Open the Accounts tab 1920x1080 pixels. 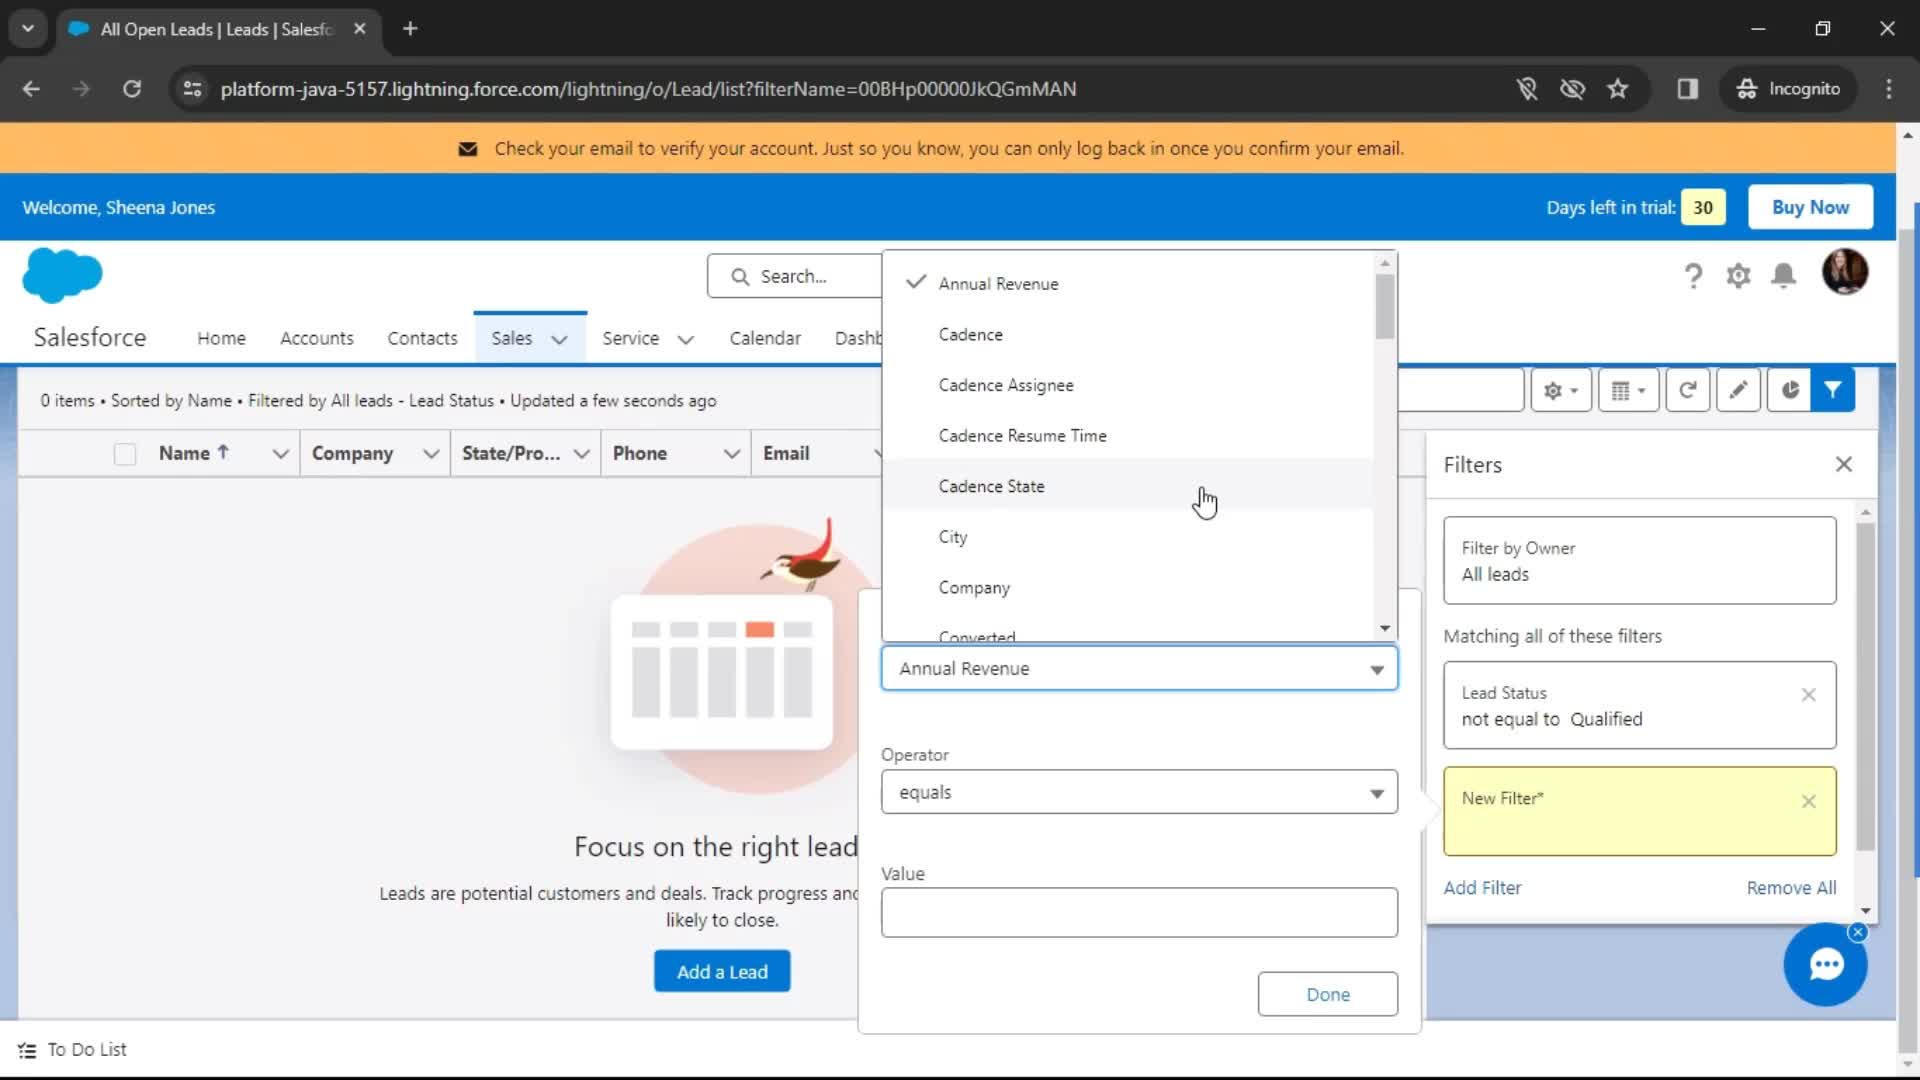[x=317, y=339]
